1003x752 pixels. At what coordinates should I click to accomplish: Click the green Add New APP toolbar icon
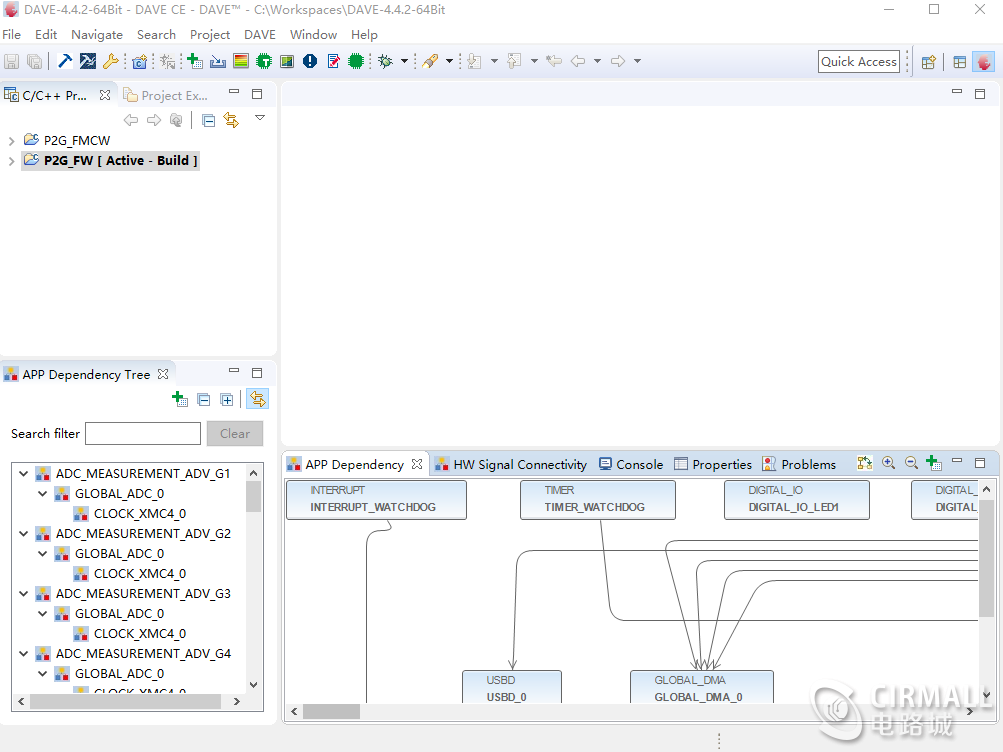coord(195,61)
